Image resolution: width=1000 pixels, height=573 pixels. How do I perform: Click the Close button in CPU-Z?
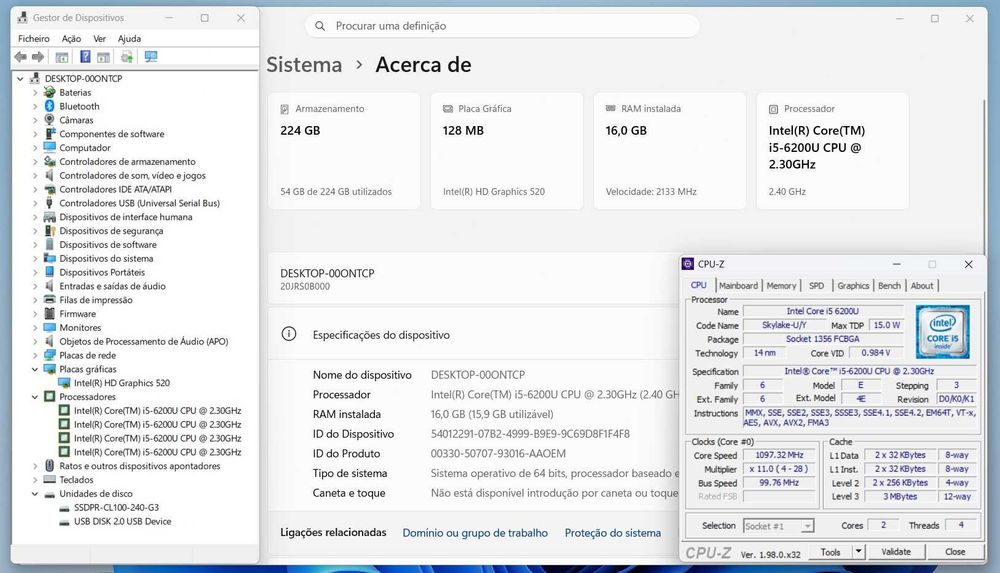(955, 551)
